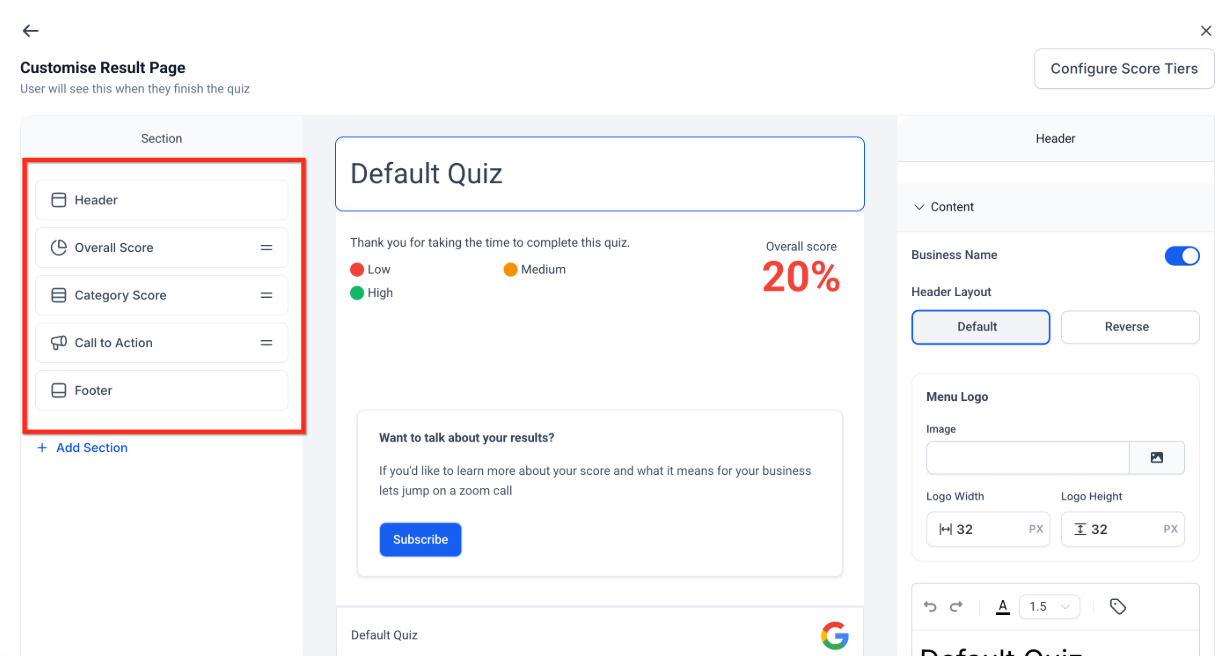Select the Header section item
Viewport: 1232px width, 656px height.
[x=161, y=200]
